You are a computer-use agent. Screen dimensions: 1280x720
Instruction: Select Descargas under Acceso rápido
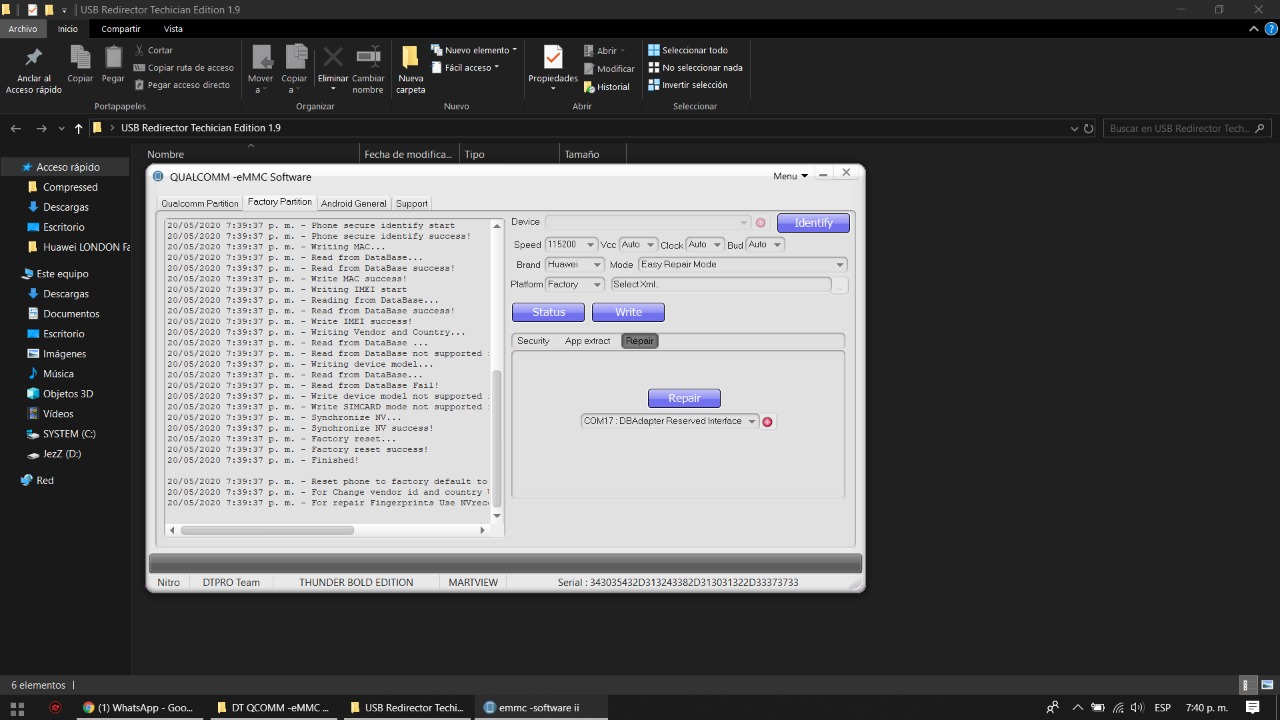65,207
